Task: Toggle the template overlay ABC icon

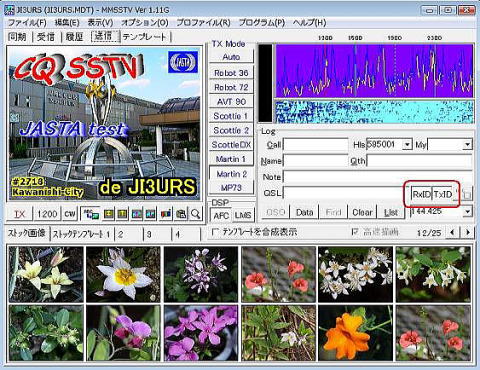Action: (x=91, y=214)
